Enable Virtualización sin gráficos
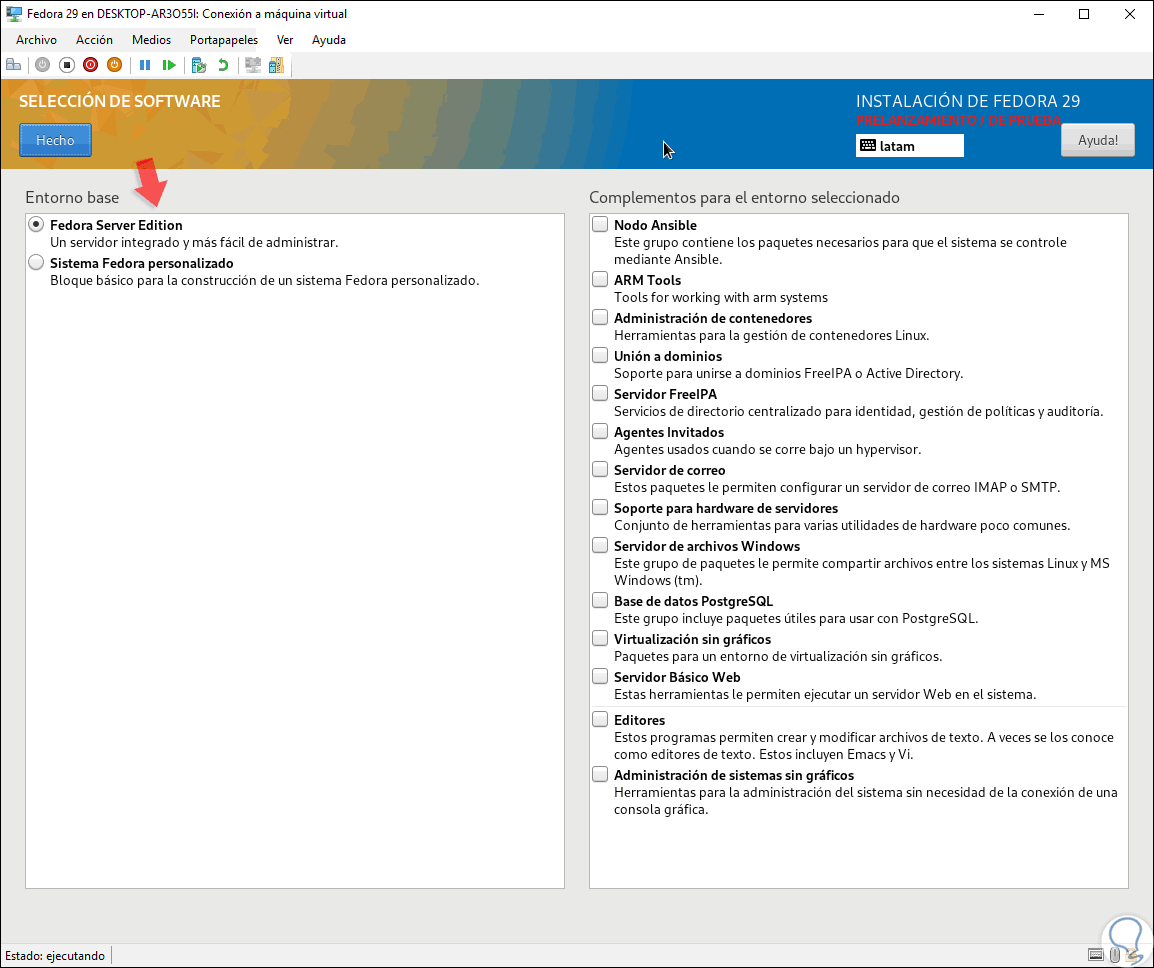 [600, 639]
